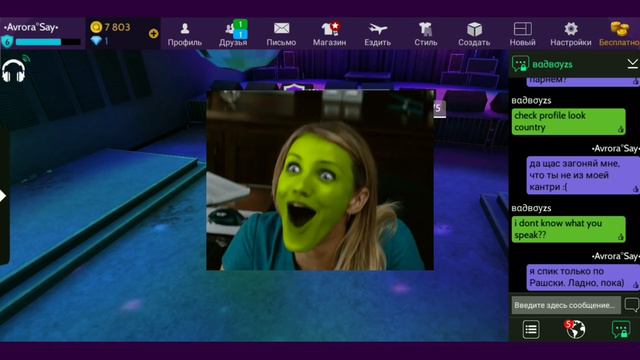Click the blue diamond currency icon
Image resolution: width=640 pixels, height=360 pixels.
tap(96, 41)
